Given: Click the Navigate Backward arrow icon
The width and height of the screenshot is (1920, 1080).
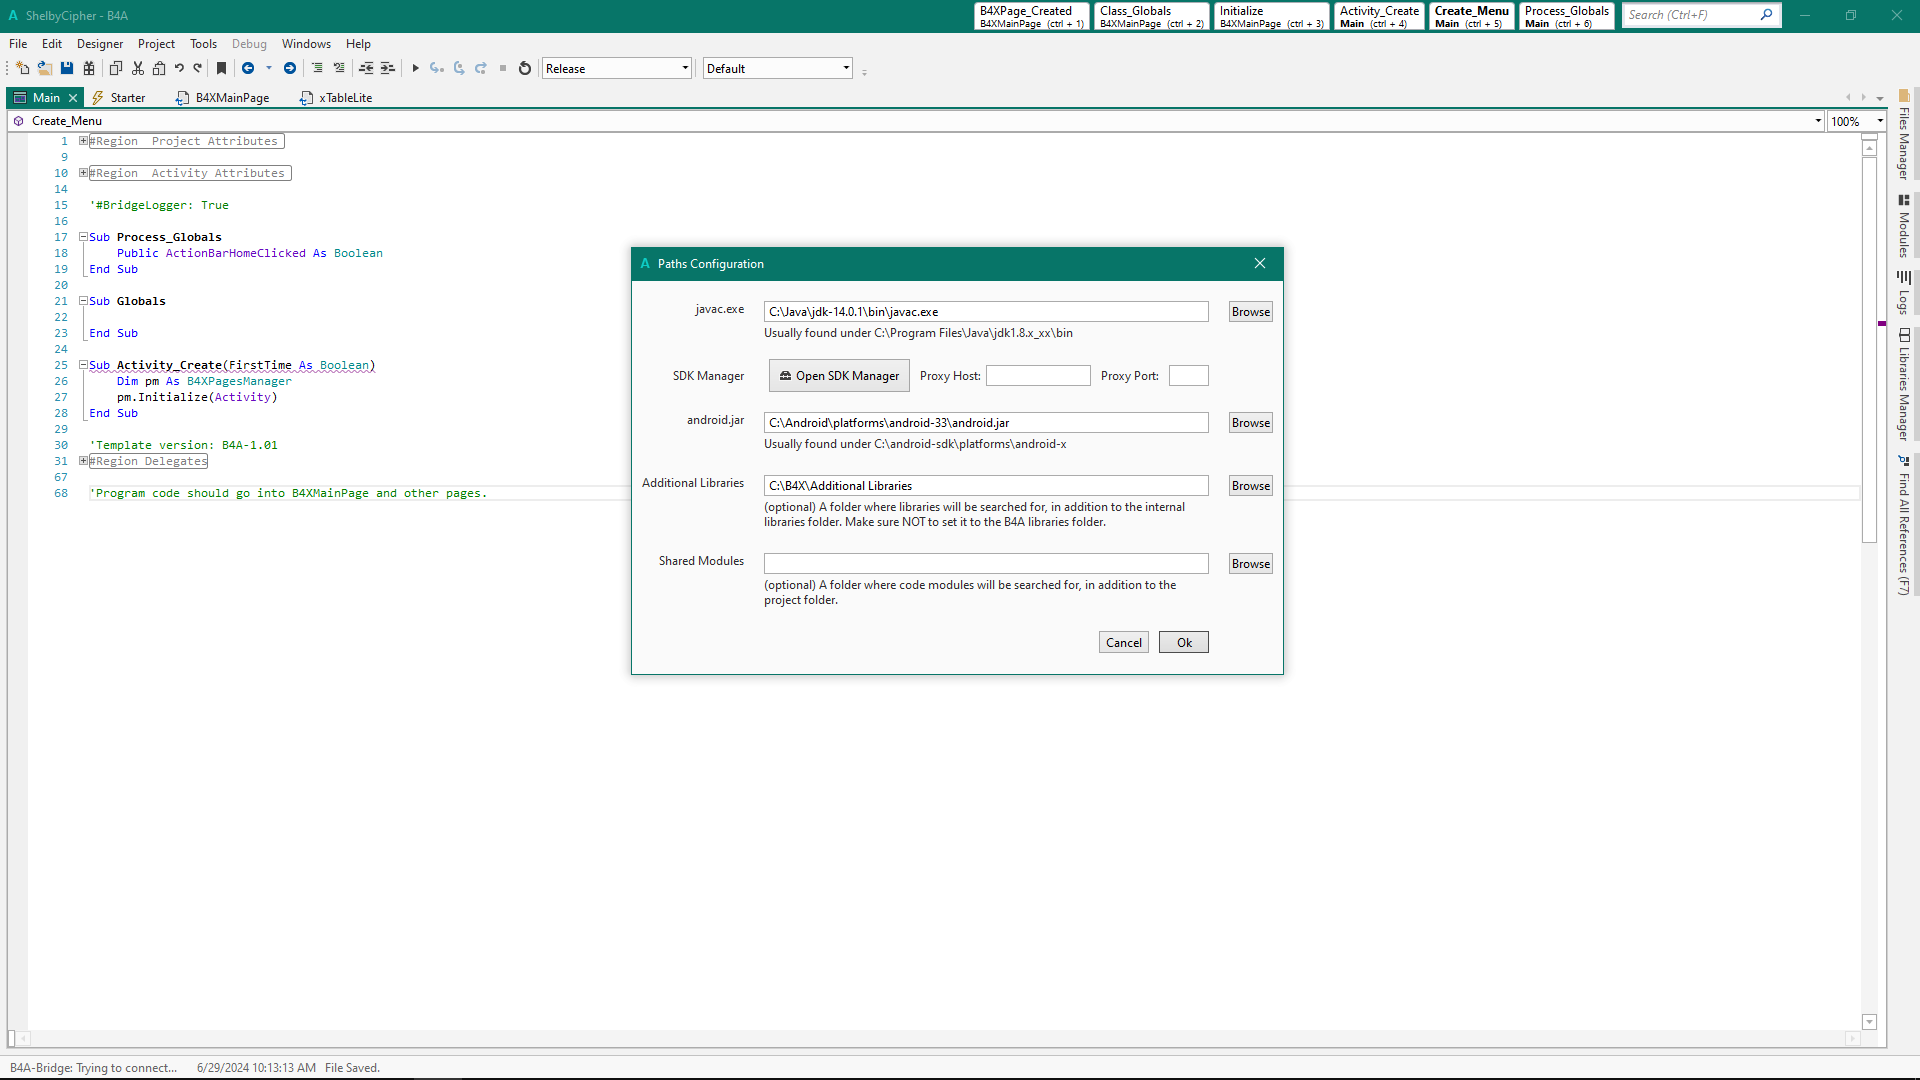Looking at the screenshot, I should click(248, 68).
